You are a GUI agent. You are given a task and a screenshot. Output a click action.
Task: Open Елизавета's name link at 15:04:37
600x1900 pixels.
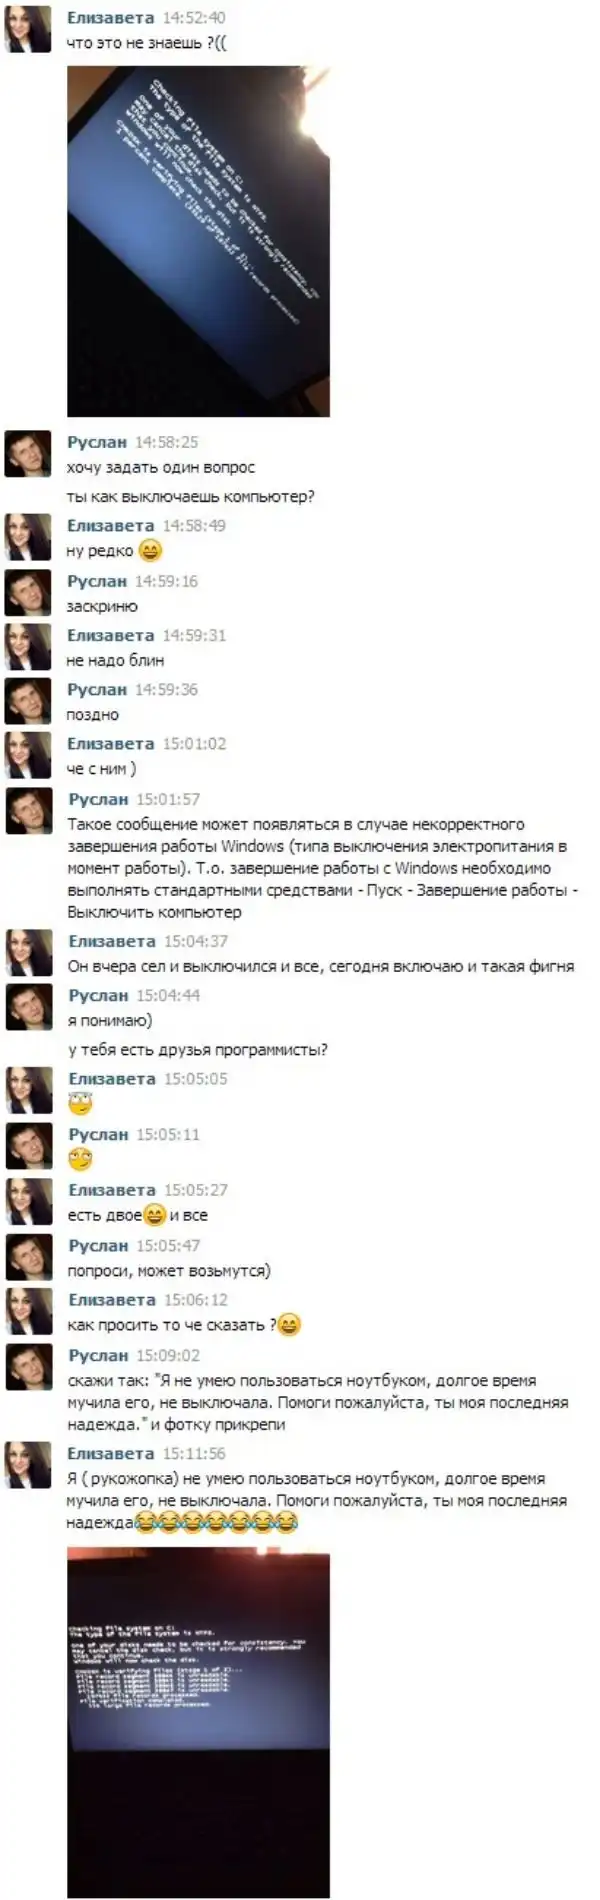[111, 941]
